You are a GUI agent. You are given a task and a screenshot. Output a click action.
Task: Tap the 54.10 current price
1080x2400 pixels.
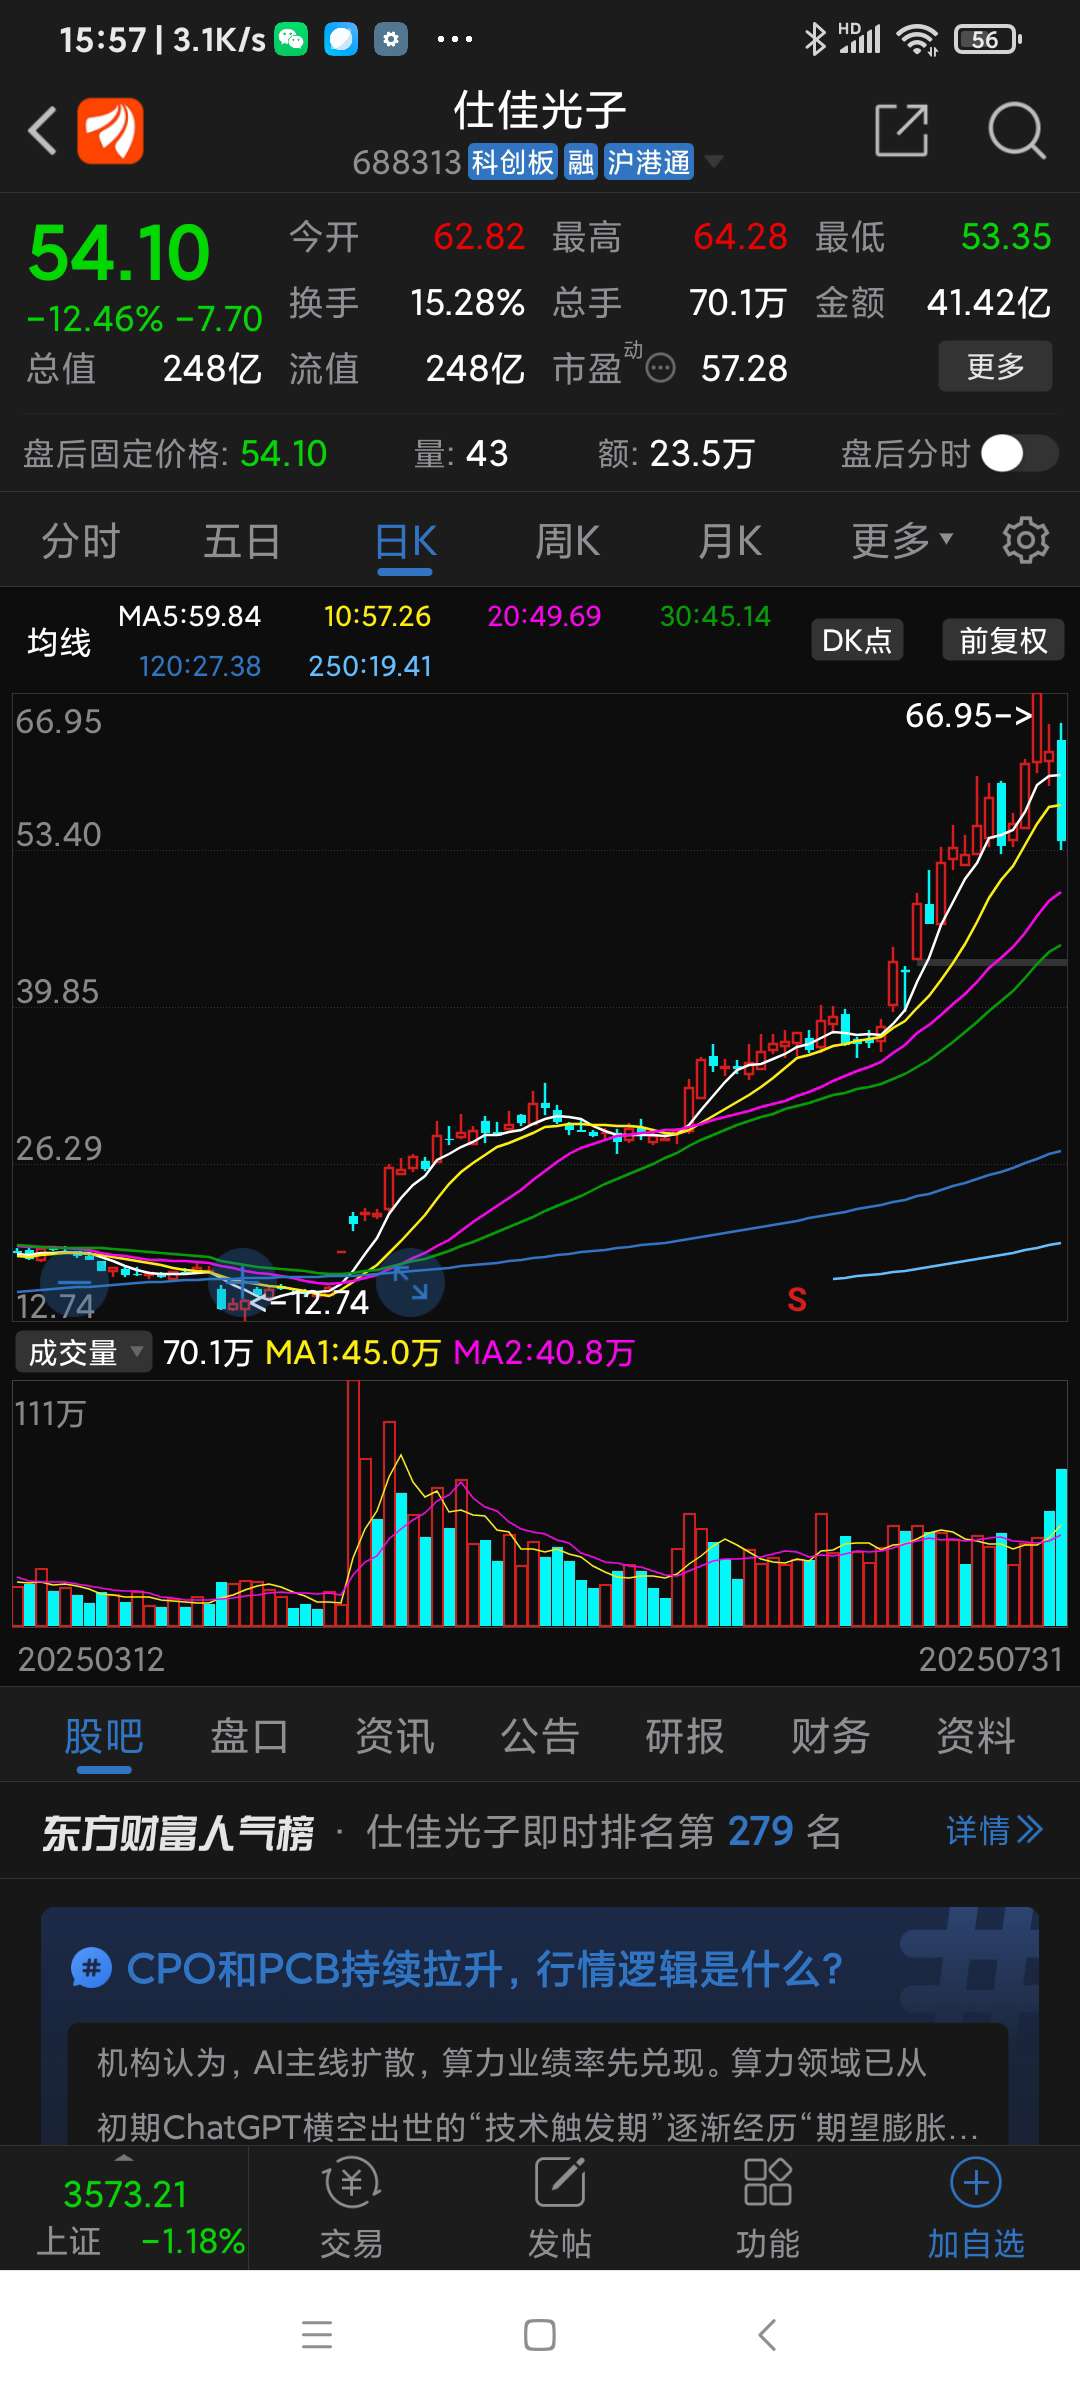(x=120, y=253)
